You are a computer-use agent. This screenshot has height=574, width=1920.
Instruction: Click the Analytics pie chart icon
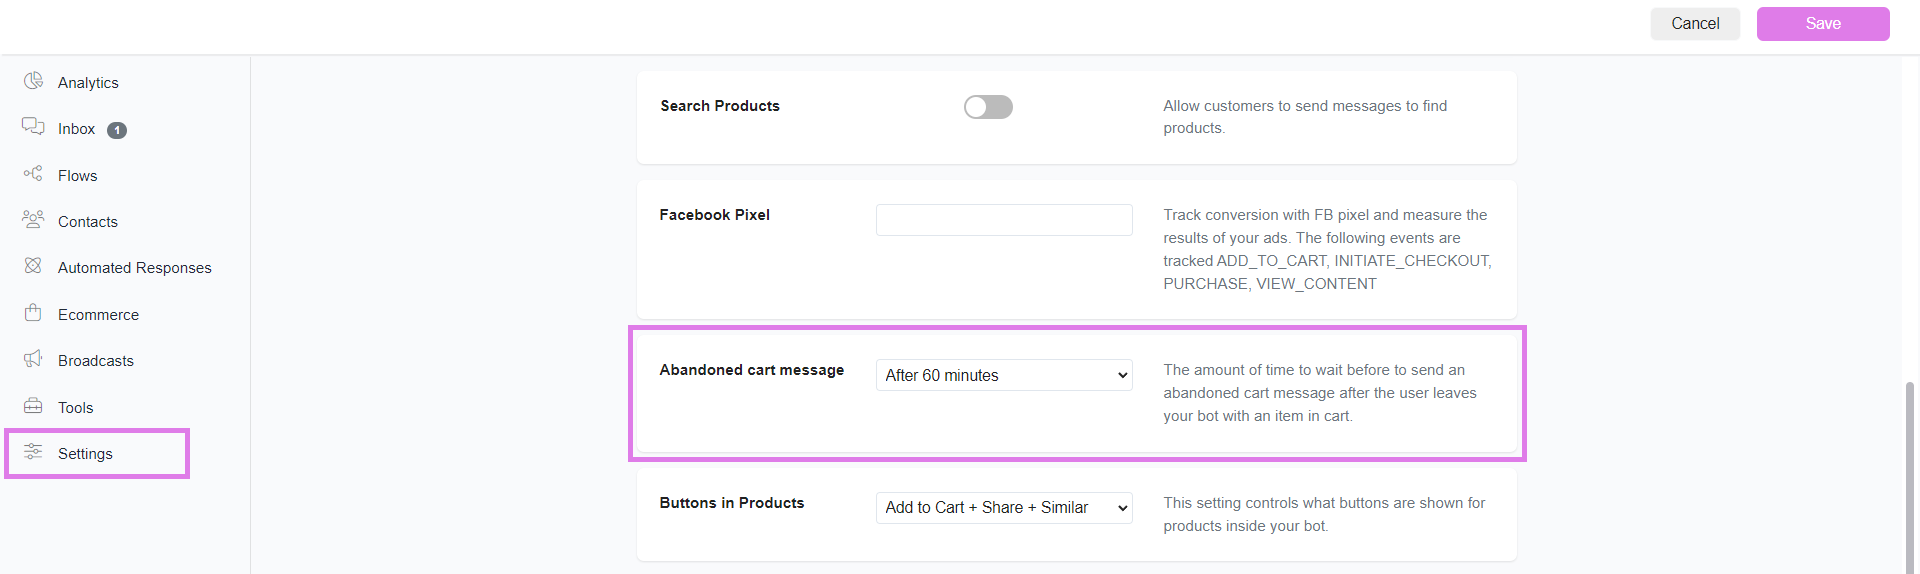click(x=33, y=81)
